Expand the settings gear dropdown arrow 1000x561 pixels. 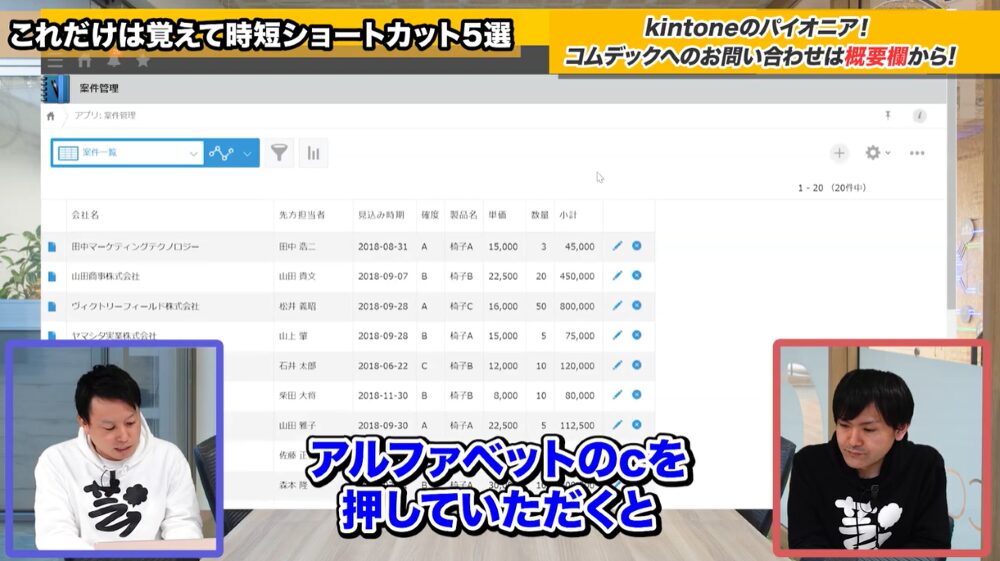pyautogui.click(x=888, y=153)
